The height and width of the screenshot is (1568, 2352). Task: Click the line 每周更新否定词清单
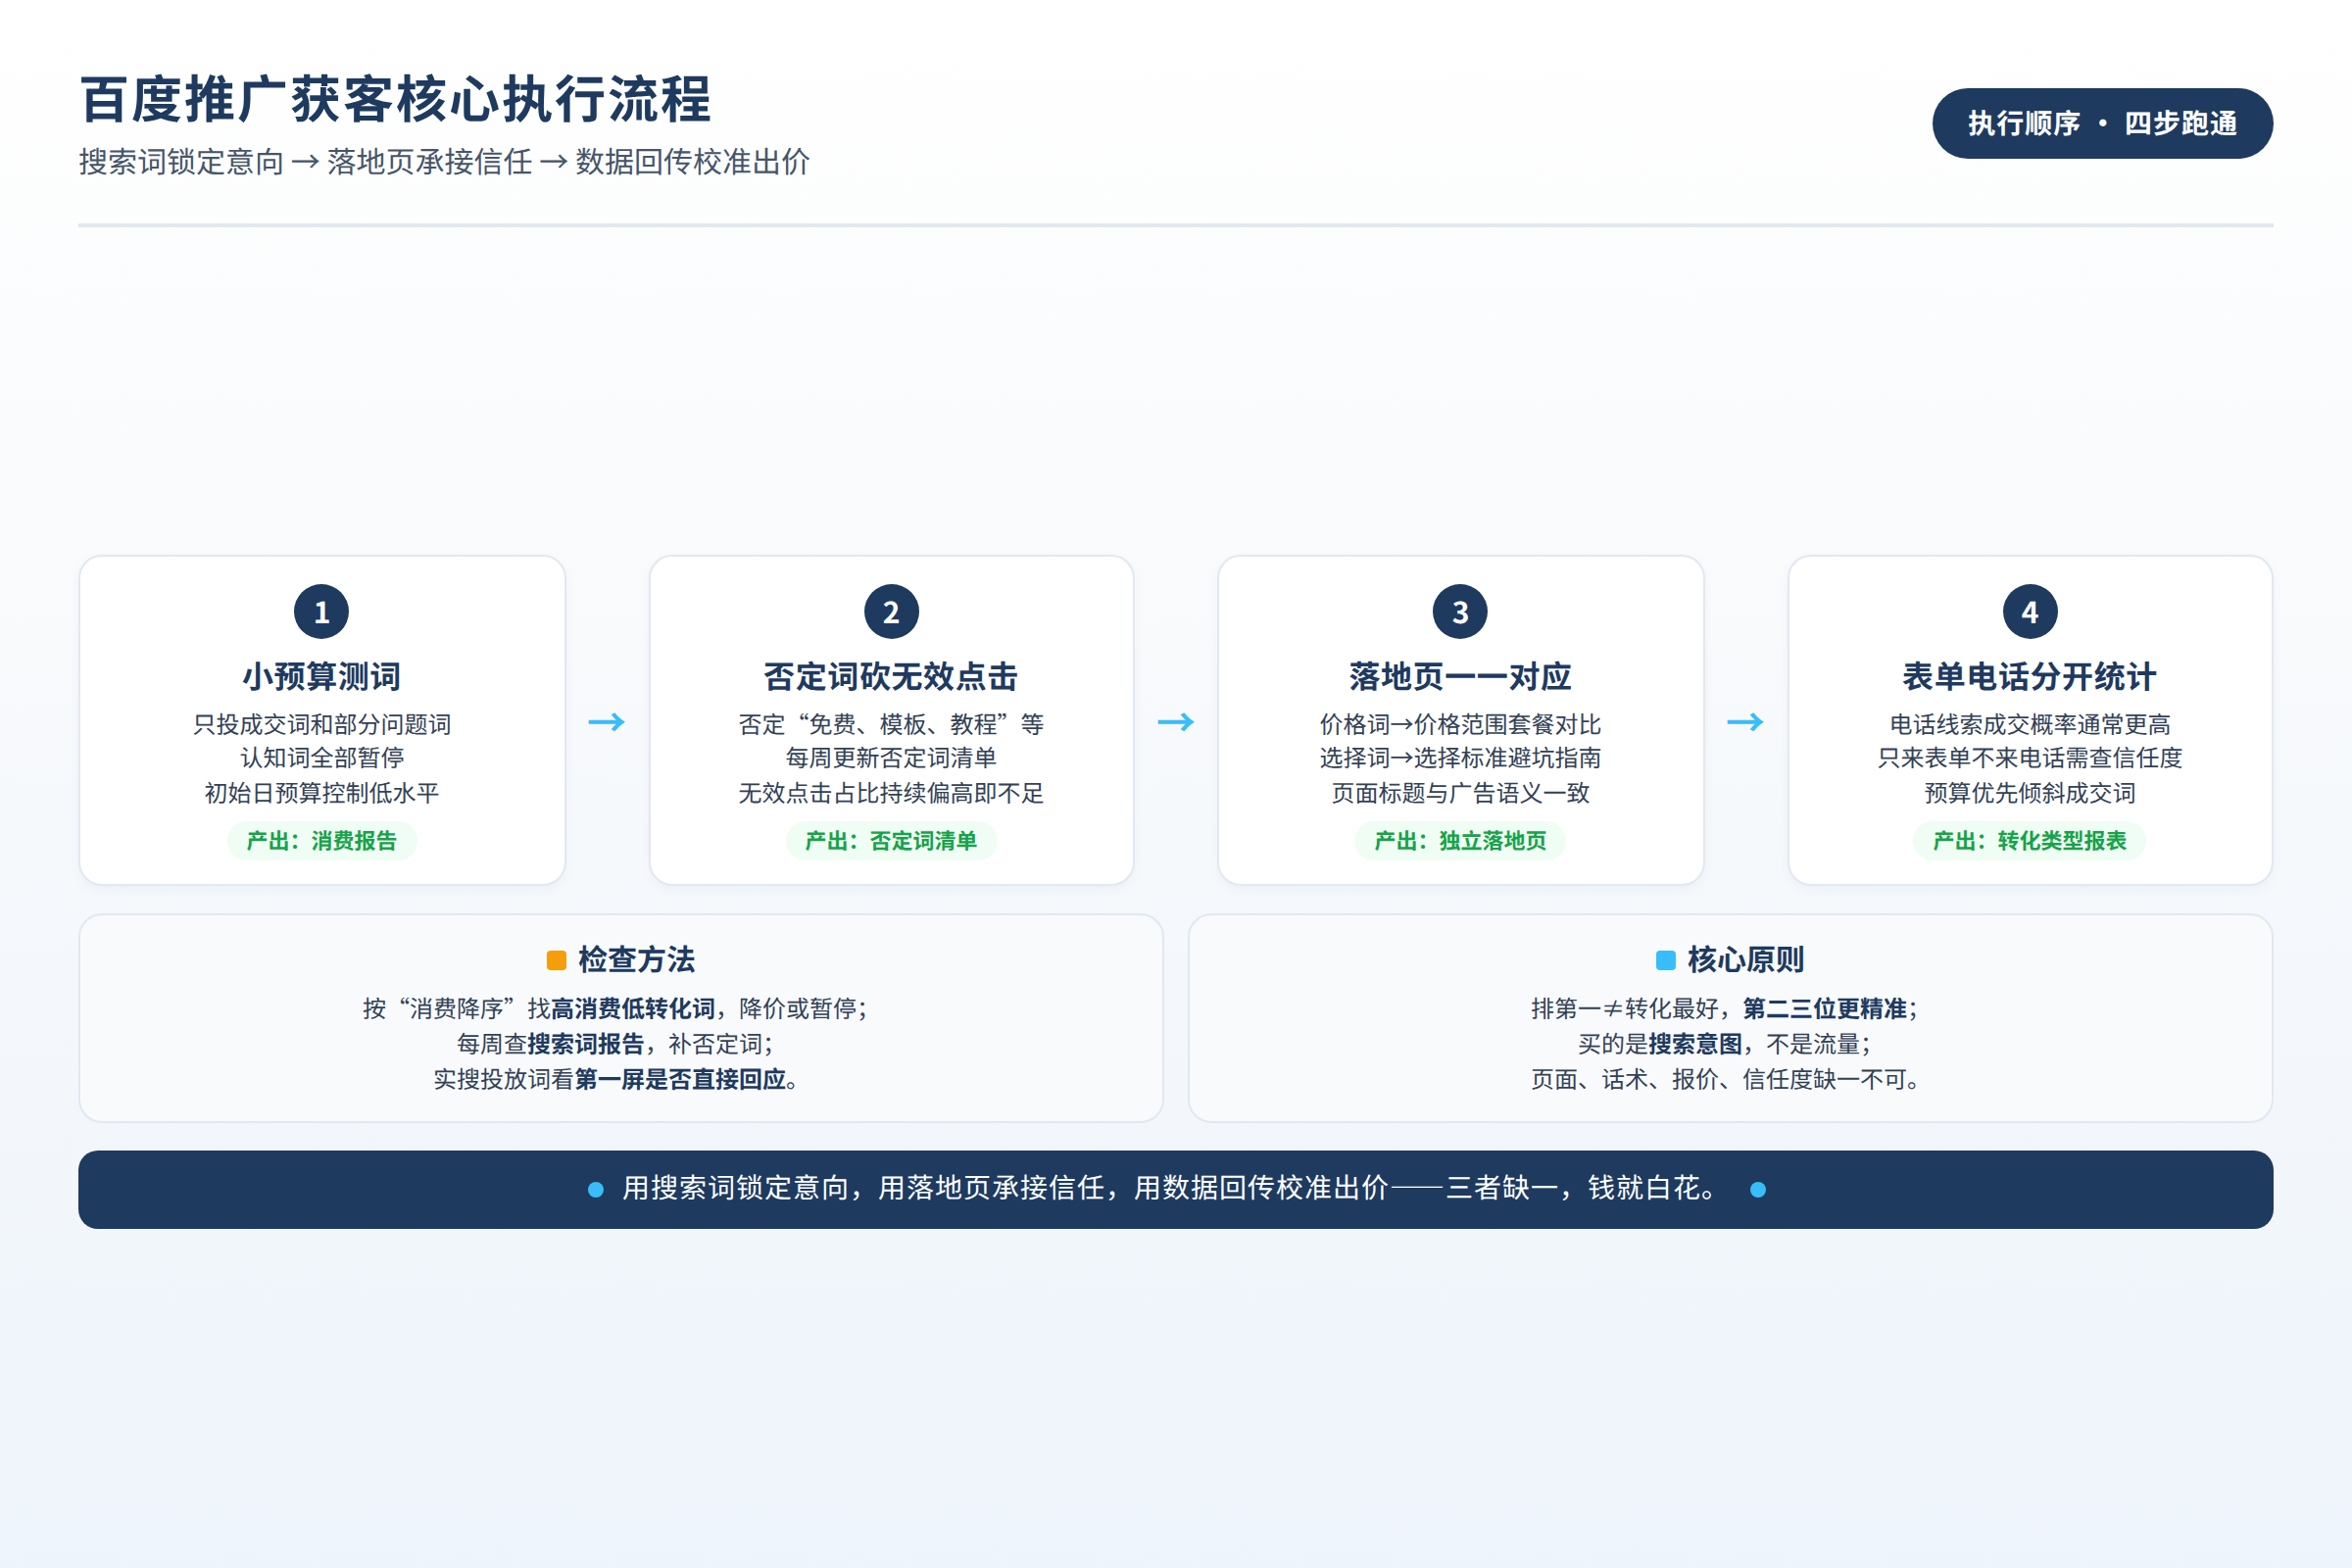(x=891, y=758)
